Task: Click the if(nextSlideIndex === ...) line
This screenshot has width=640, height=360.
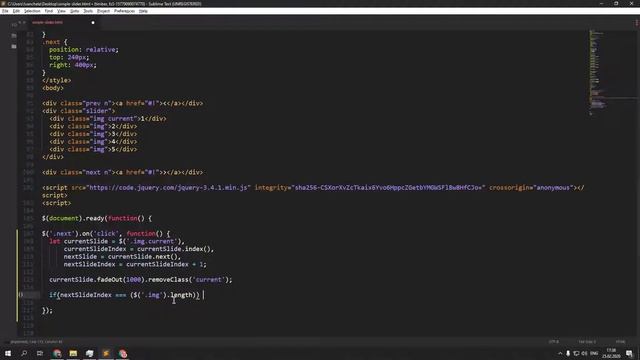Action: 124,295
